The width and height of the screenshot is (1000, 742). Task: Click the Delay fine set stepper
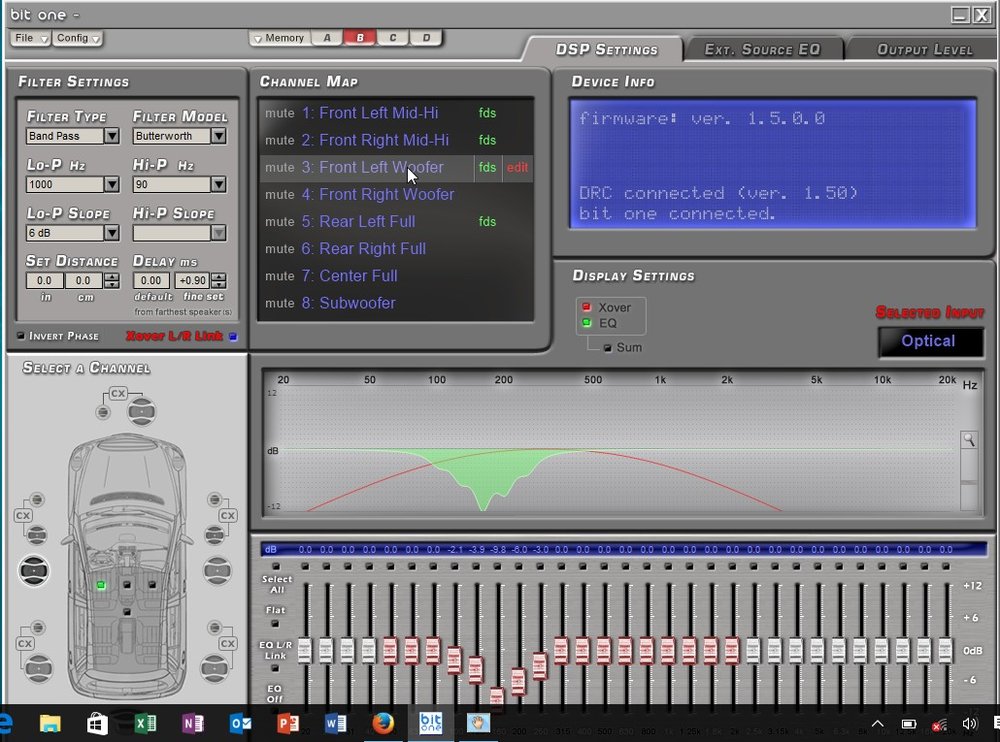[219, 280]
